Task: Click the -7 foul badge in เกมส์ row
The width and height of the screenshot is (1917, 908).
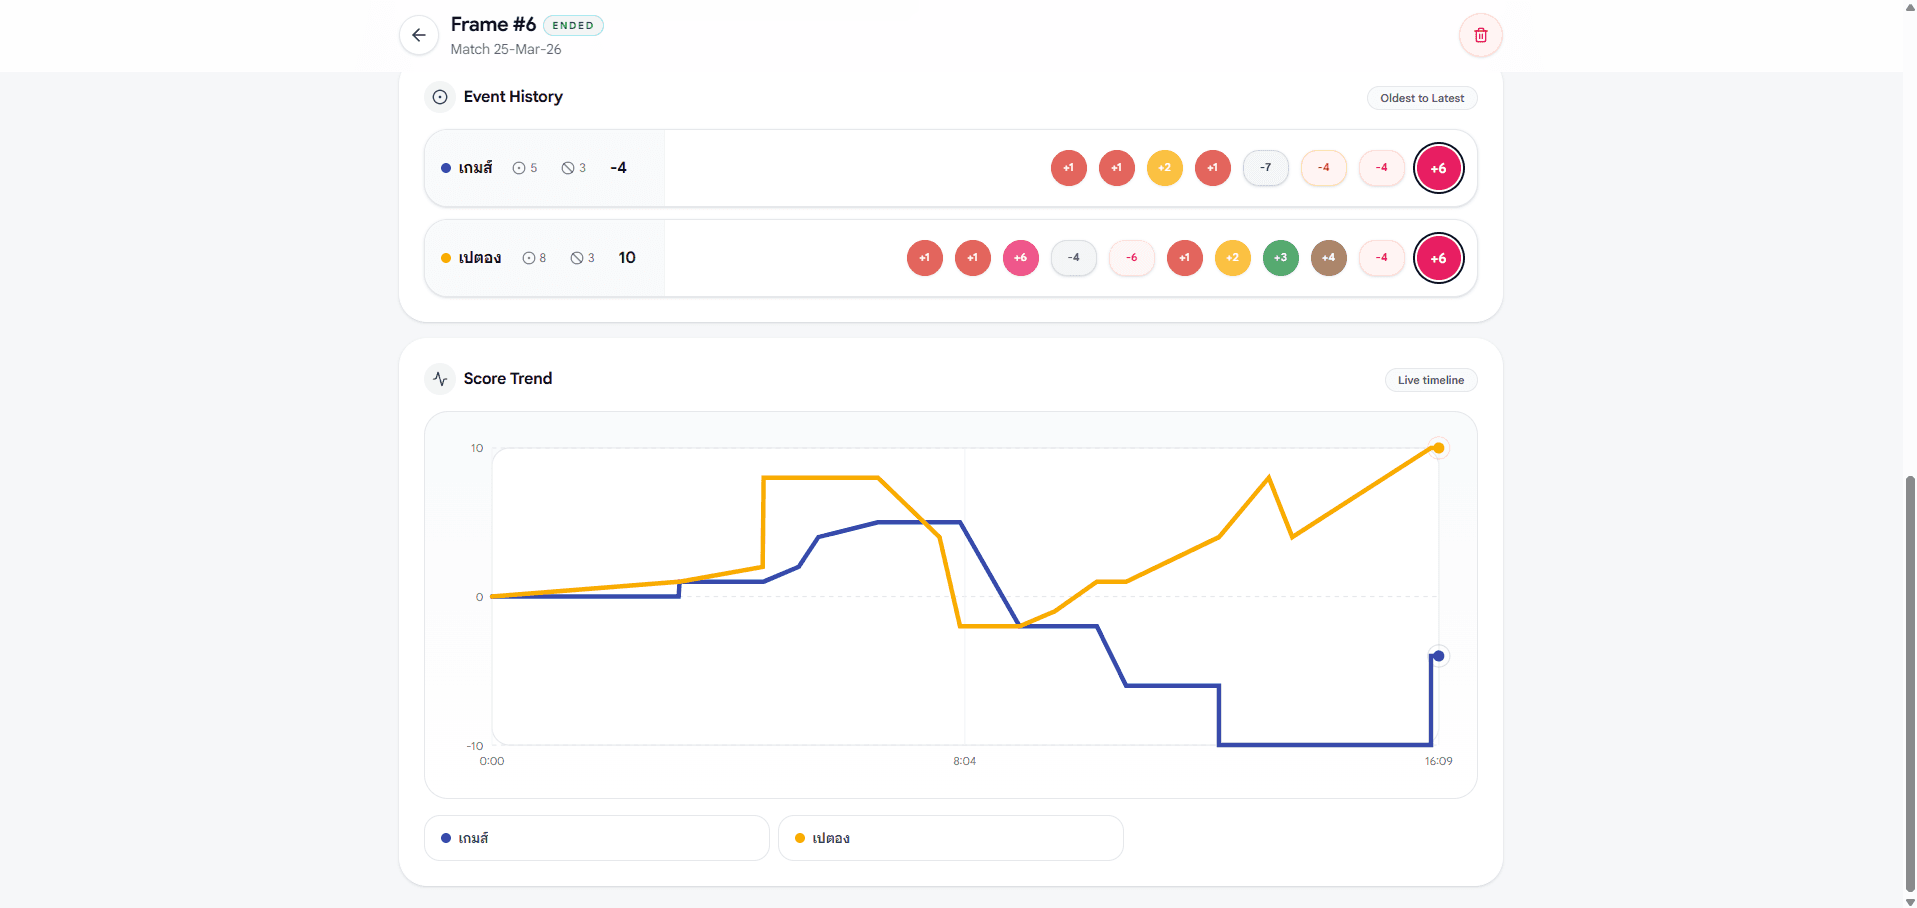Action: tap(1266, 168)
